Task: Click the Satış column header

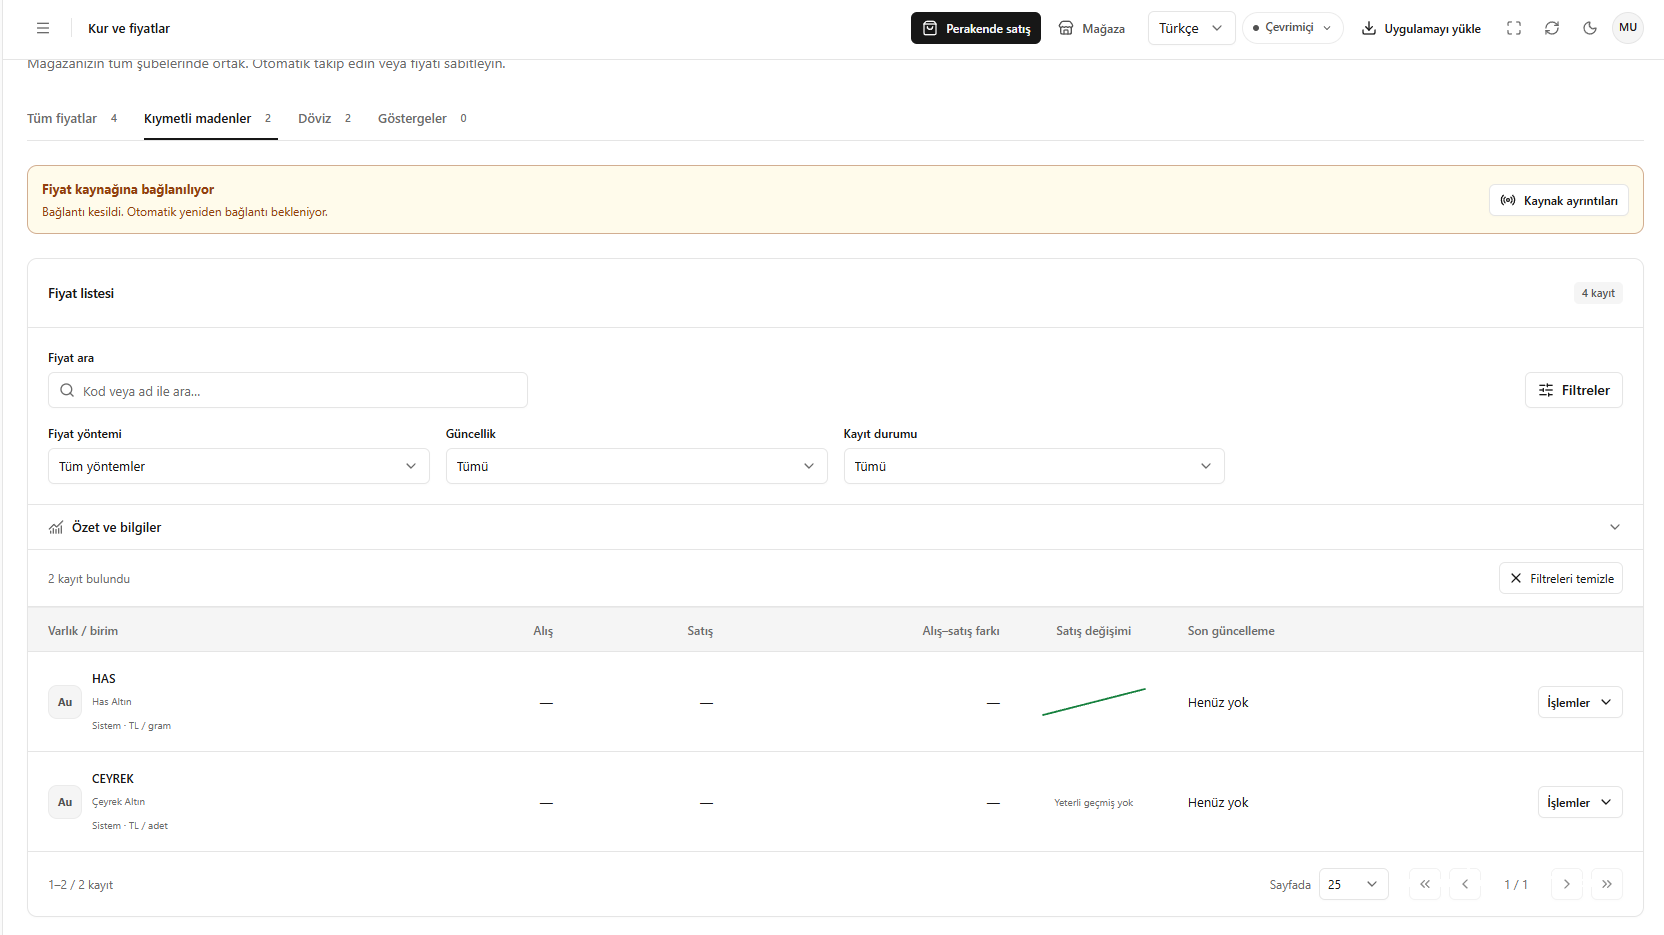Action: point(700,631)
